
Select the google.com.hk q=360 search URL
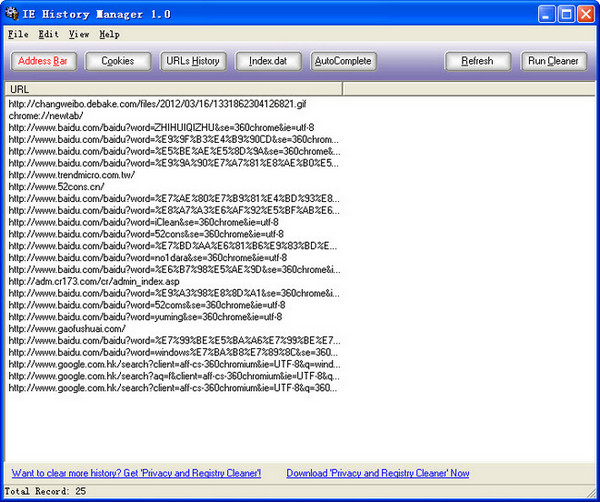point(173,388)
